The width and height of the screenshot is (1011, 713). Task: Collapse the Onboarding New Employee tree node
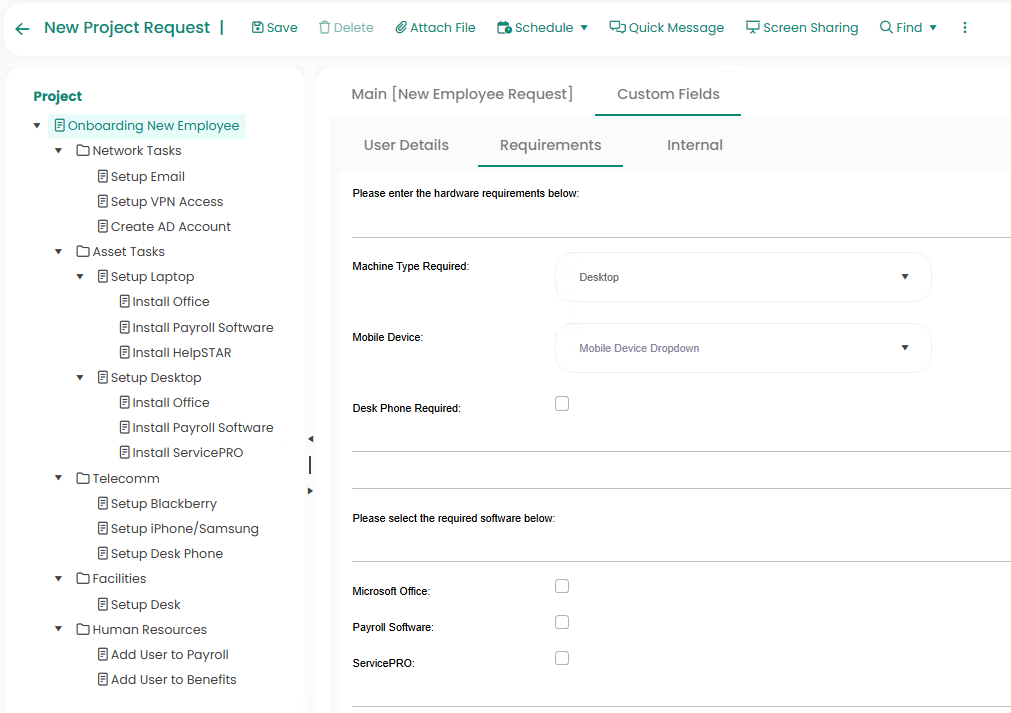point(37,126)
